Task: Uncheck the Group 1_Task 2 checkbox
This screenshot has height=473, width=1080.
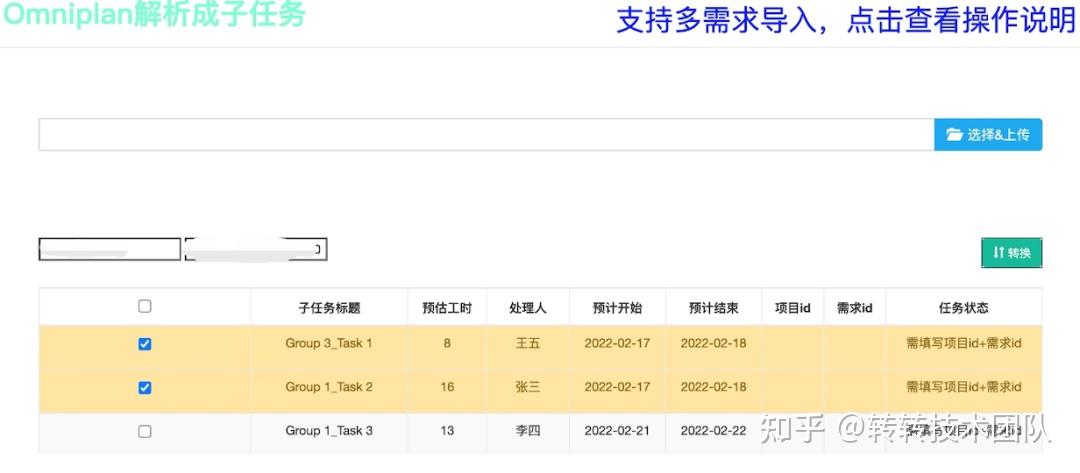Action: click(x=145, y=388)
